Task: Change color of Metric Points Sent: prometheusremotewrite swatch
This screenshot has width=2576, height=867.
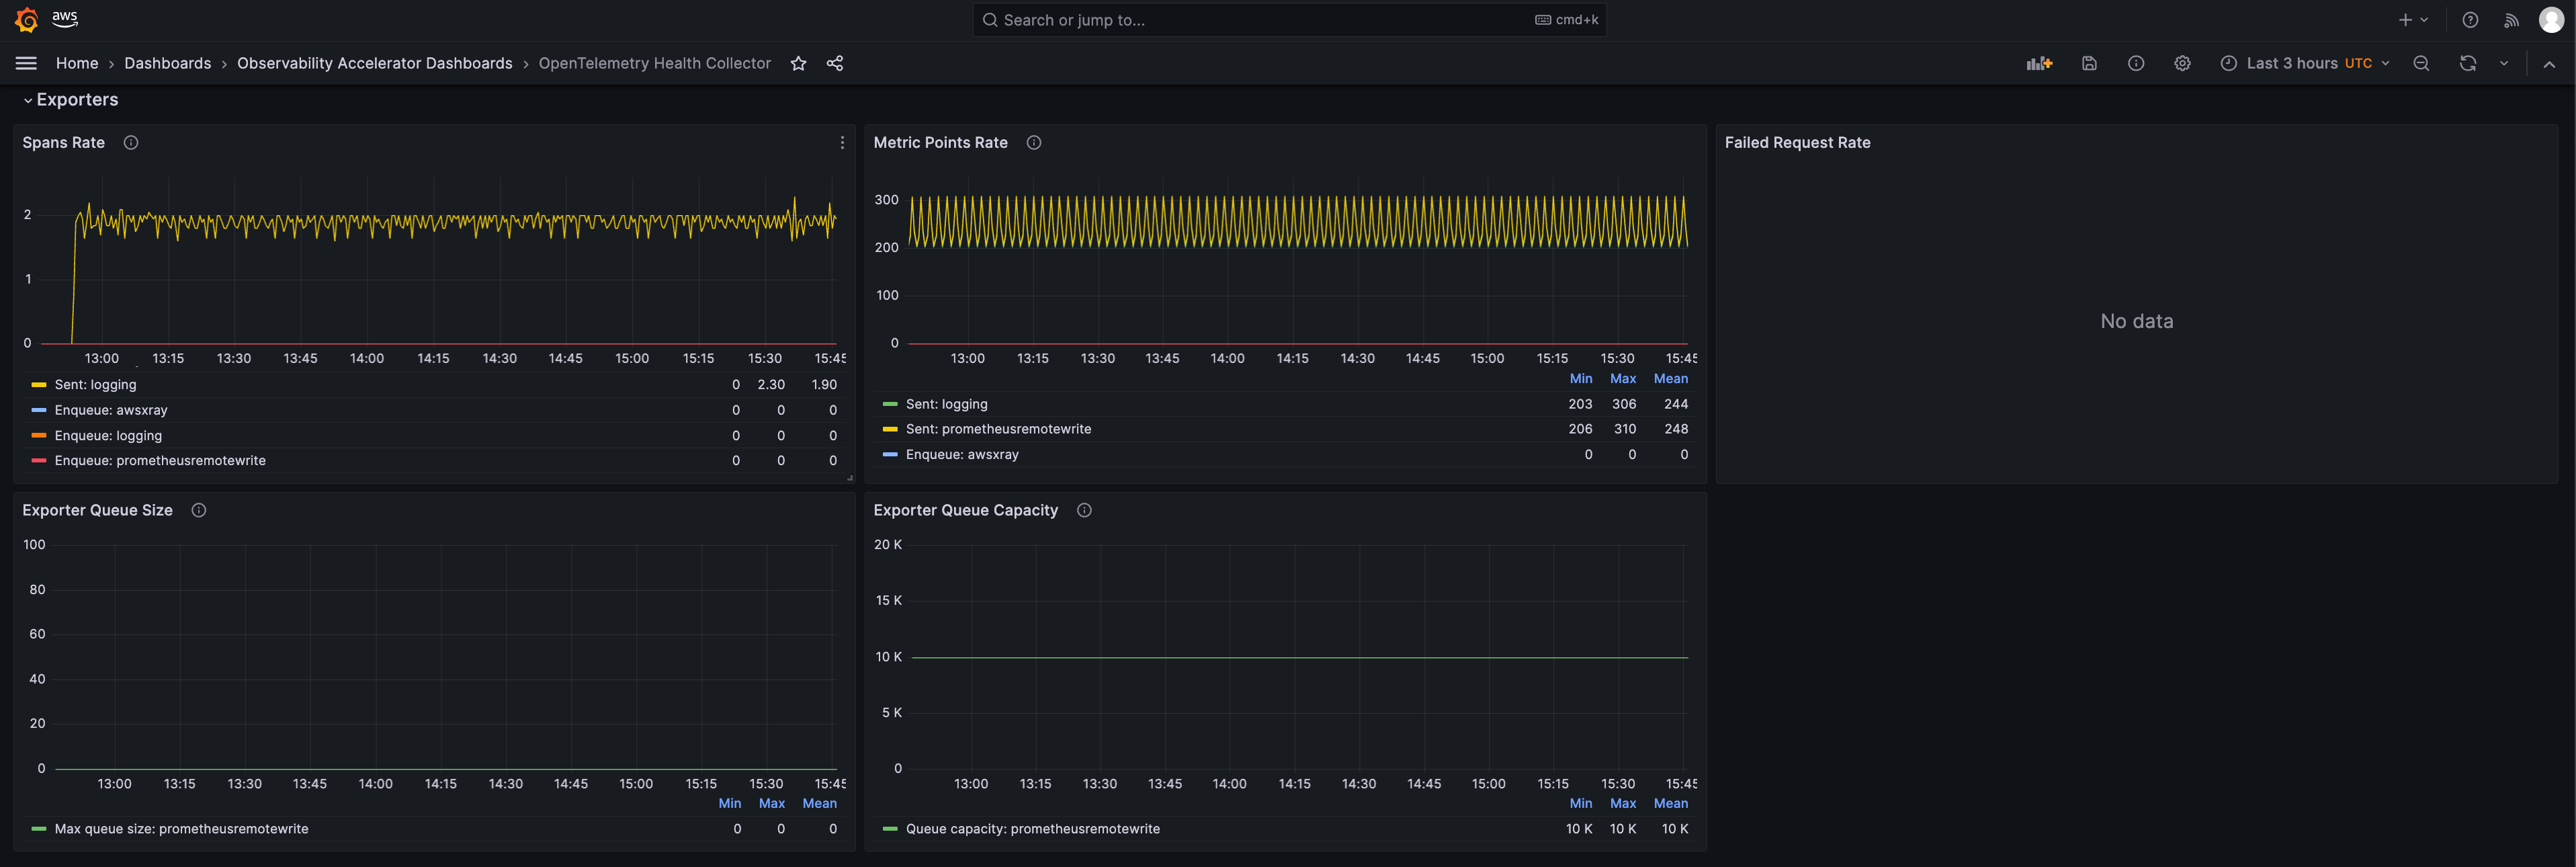Action: tap(890, 429)
